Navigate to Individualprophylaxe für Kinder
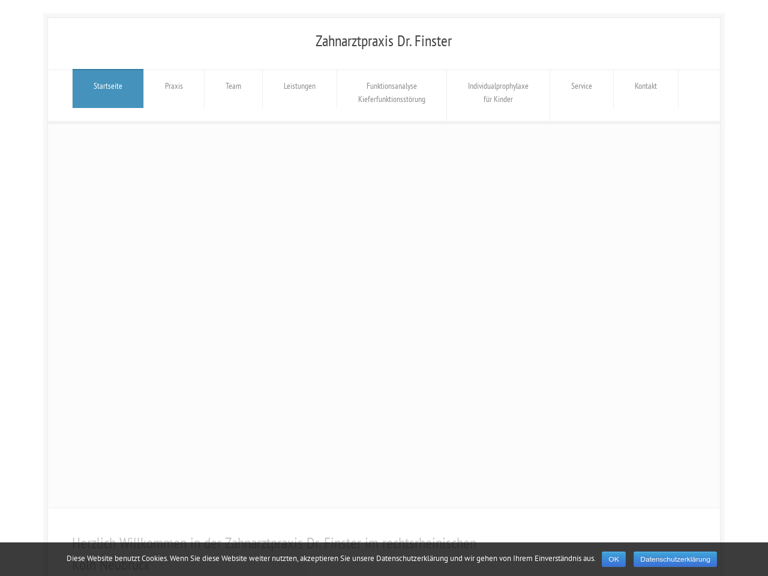The height and width of the screenshot is (576, 768). (x=498, y=92)
